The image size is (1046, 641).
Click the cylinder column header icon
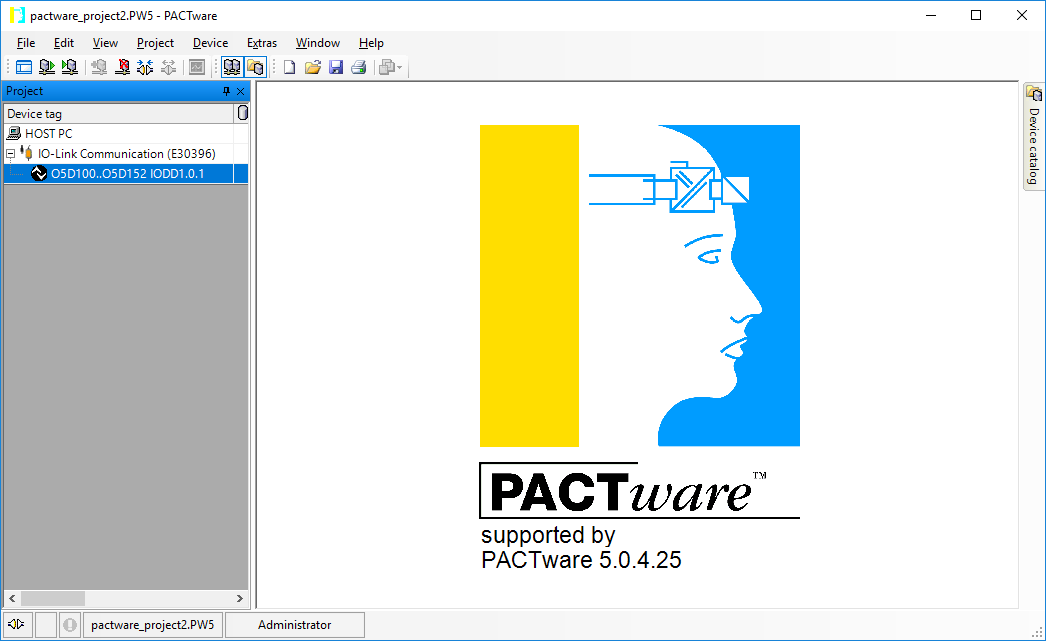click(243, 113)
